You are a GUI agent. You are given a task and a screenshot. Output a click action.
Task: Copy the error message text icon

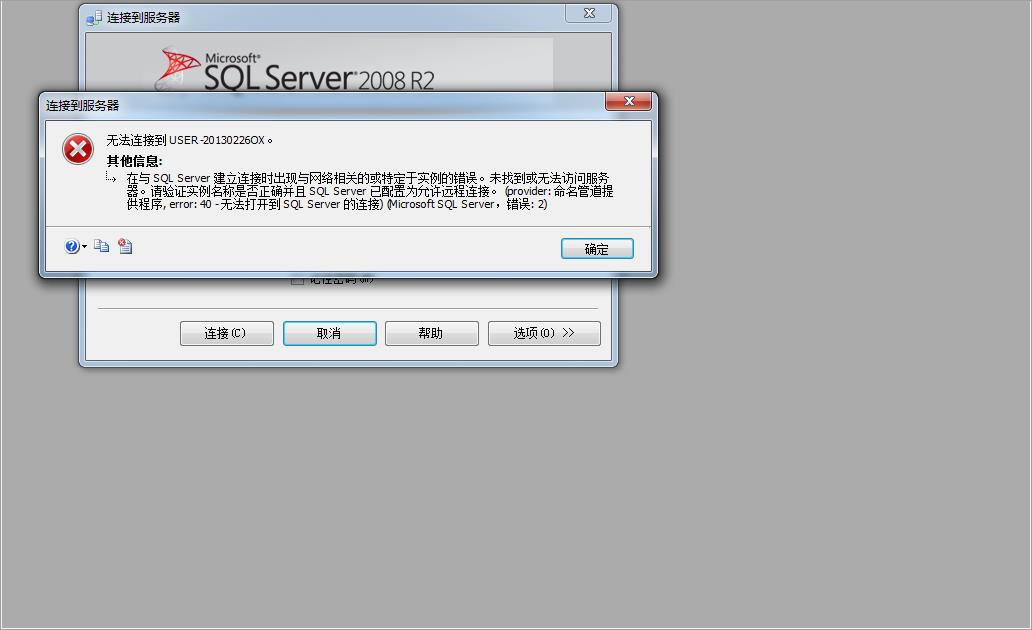(x=101, y=246)
